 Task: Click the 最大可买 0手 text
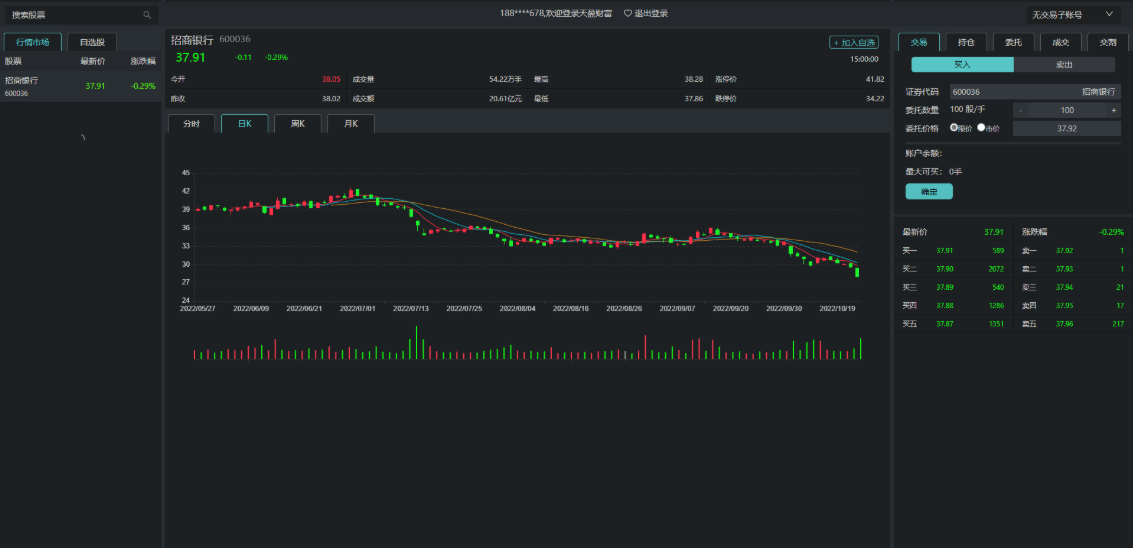(x=934, y=172)
